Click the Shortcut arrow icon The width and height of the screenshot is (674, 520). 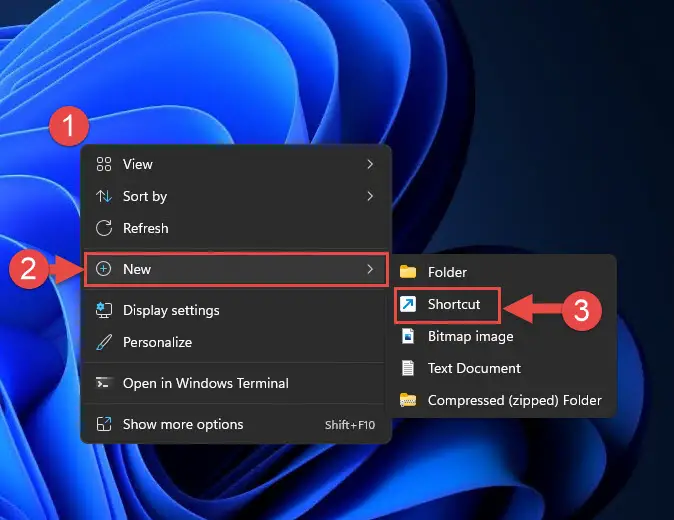[x=408, y=304]
